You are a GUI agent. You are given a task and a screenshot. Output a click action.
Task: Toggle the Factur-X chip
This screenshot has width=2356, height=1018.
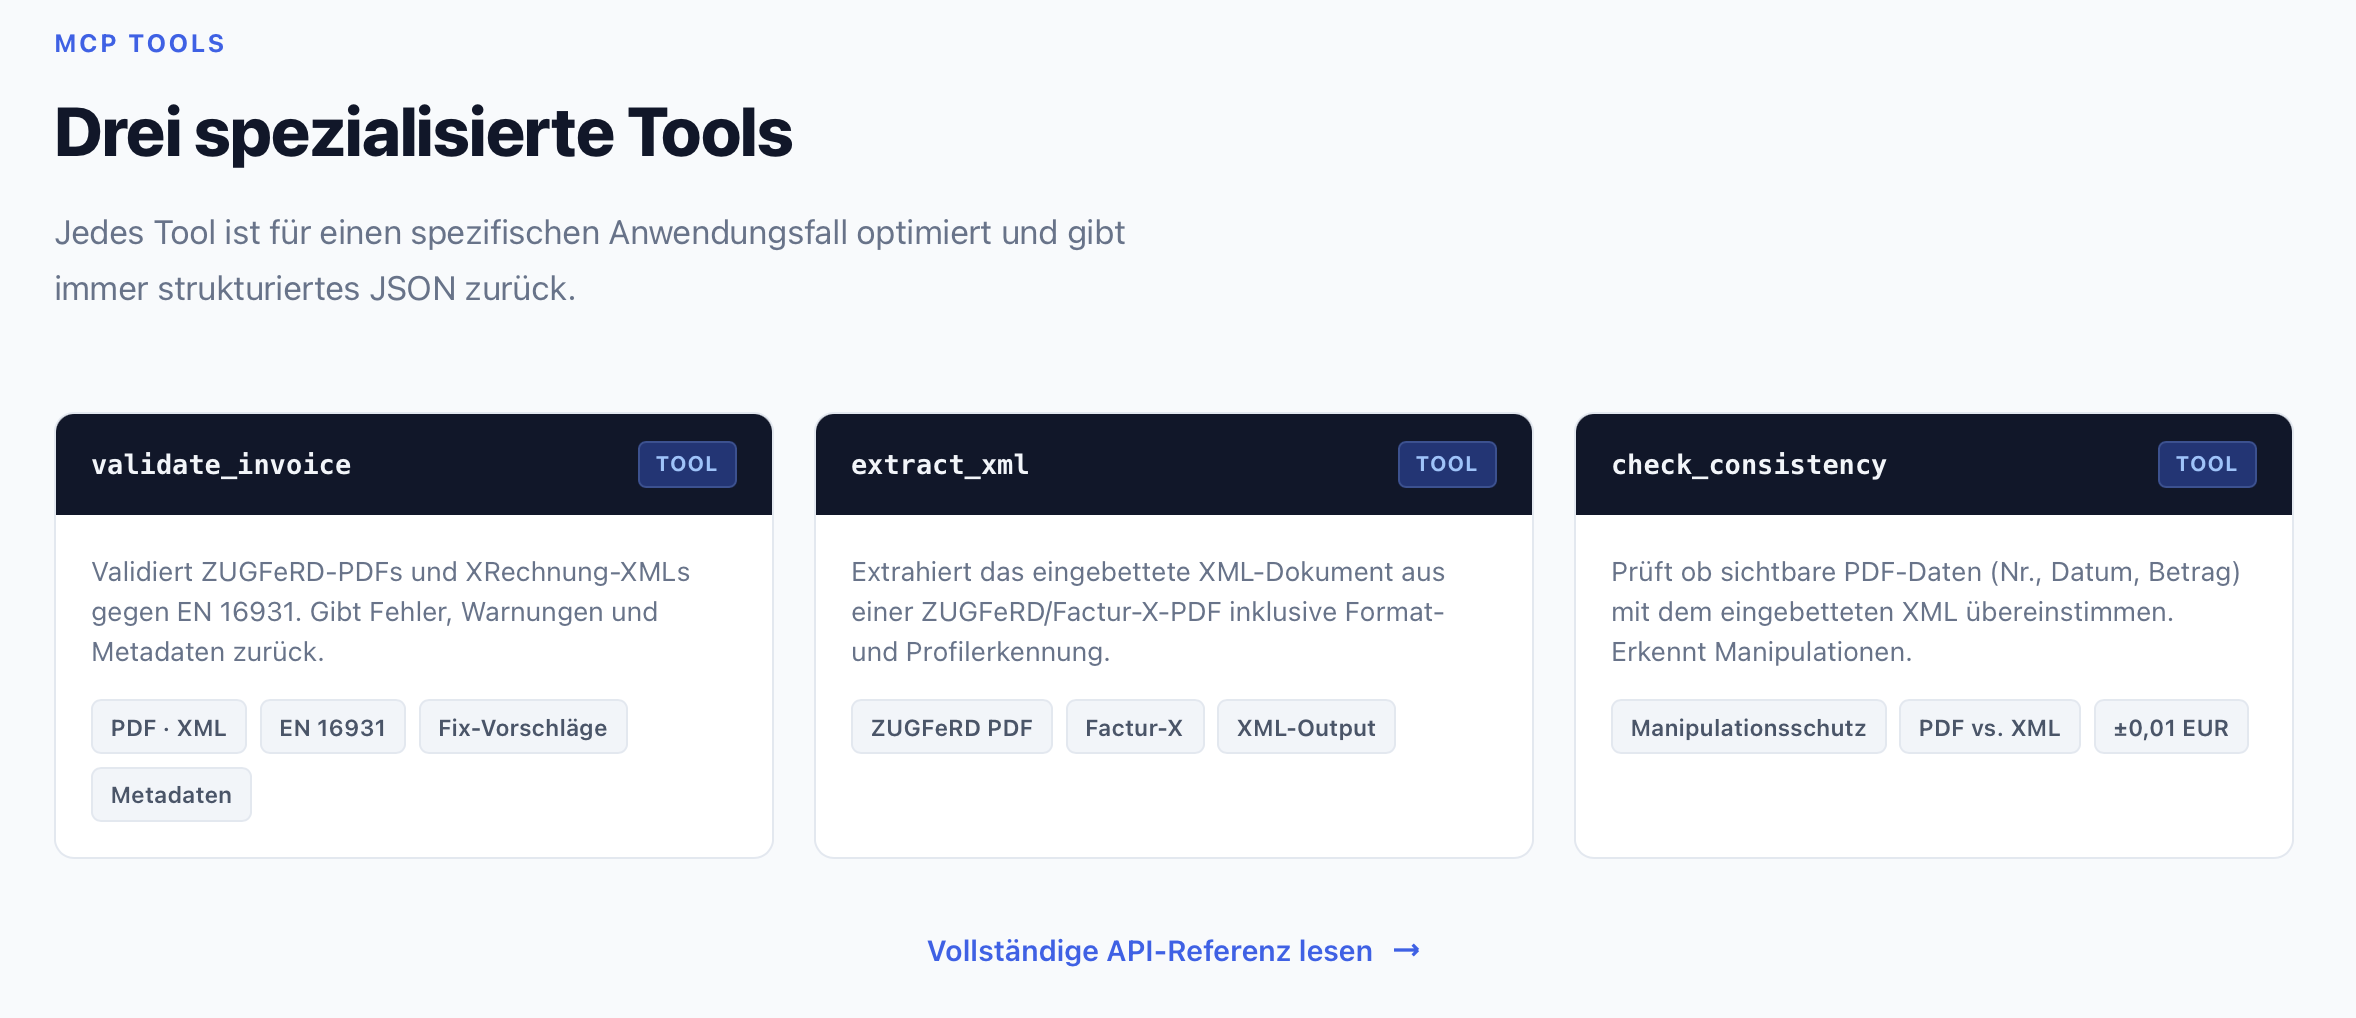click(x=1134, y=727)
